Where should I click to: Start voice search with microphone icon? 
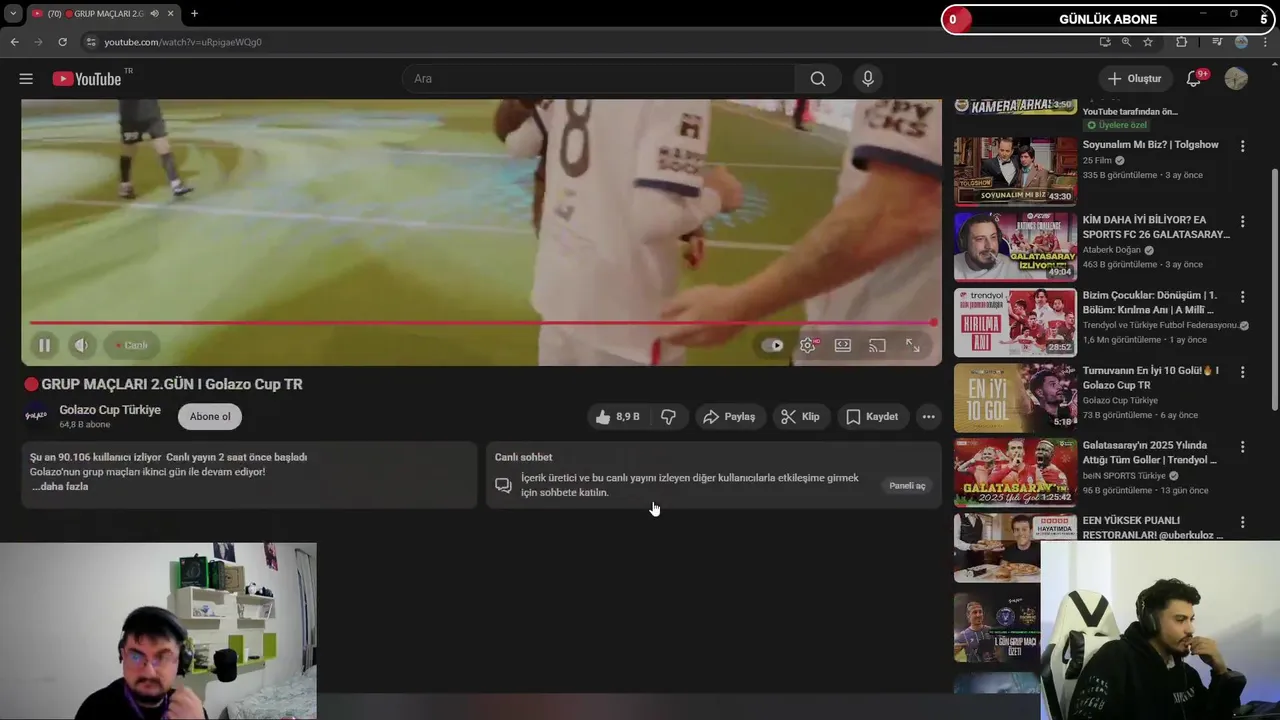pos(868,79)
